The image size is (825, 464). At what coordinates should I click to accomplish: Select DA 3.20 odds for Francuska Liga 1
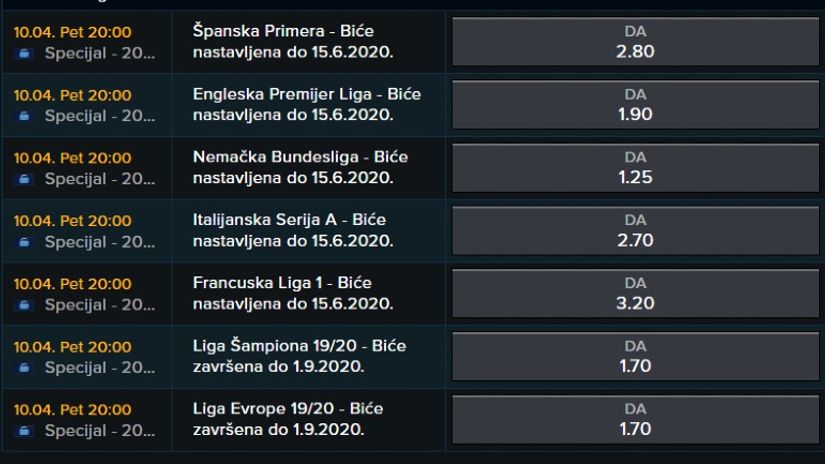(635, 293)
